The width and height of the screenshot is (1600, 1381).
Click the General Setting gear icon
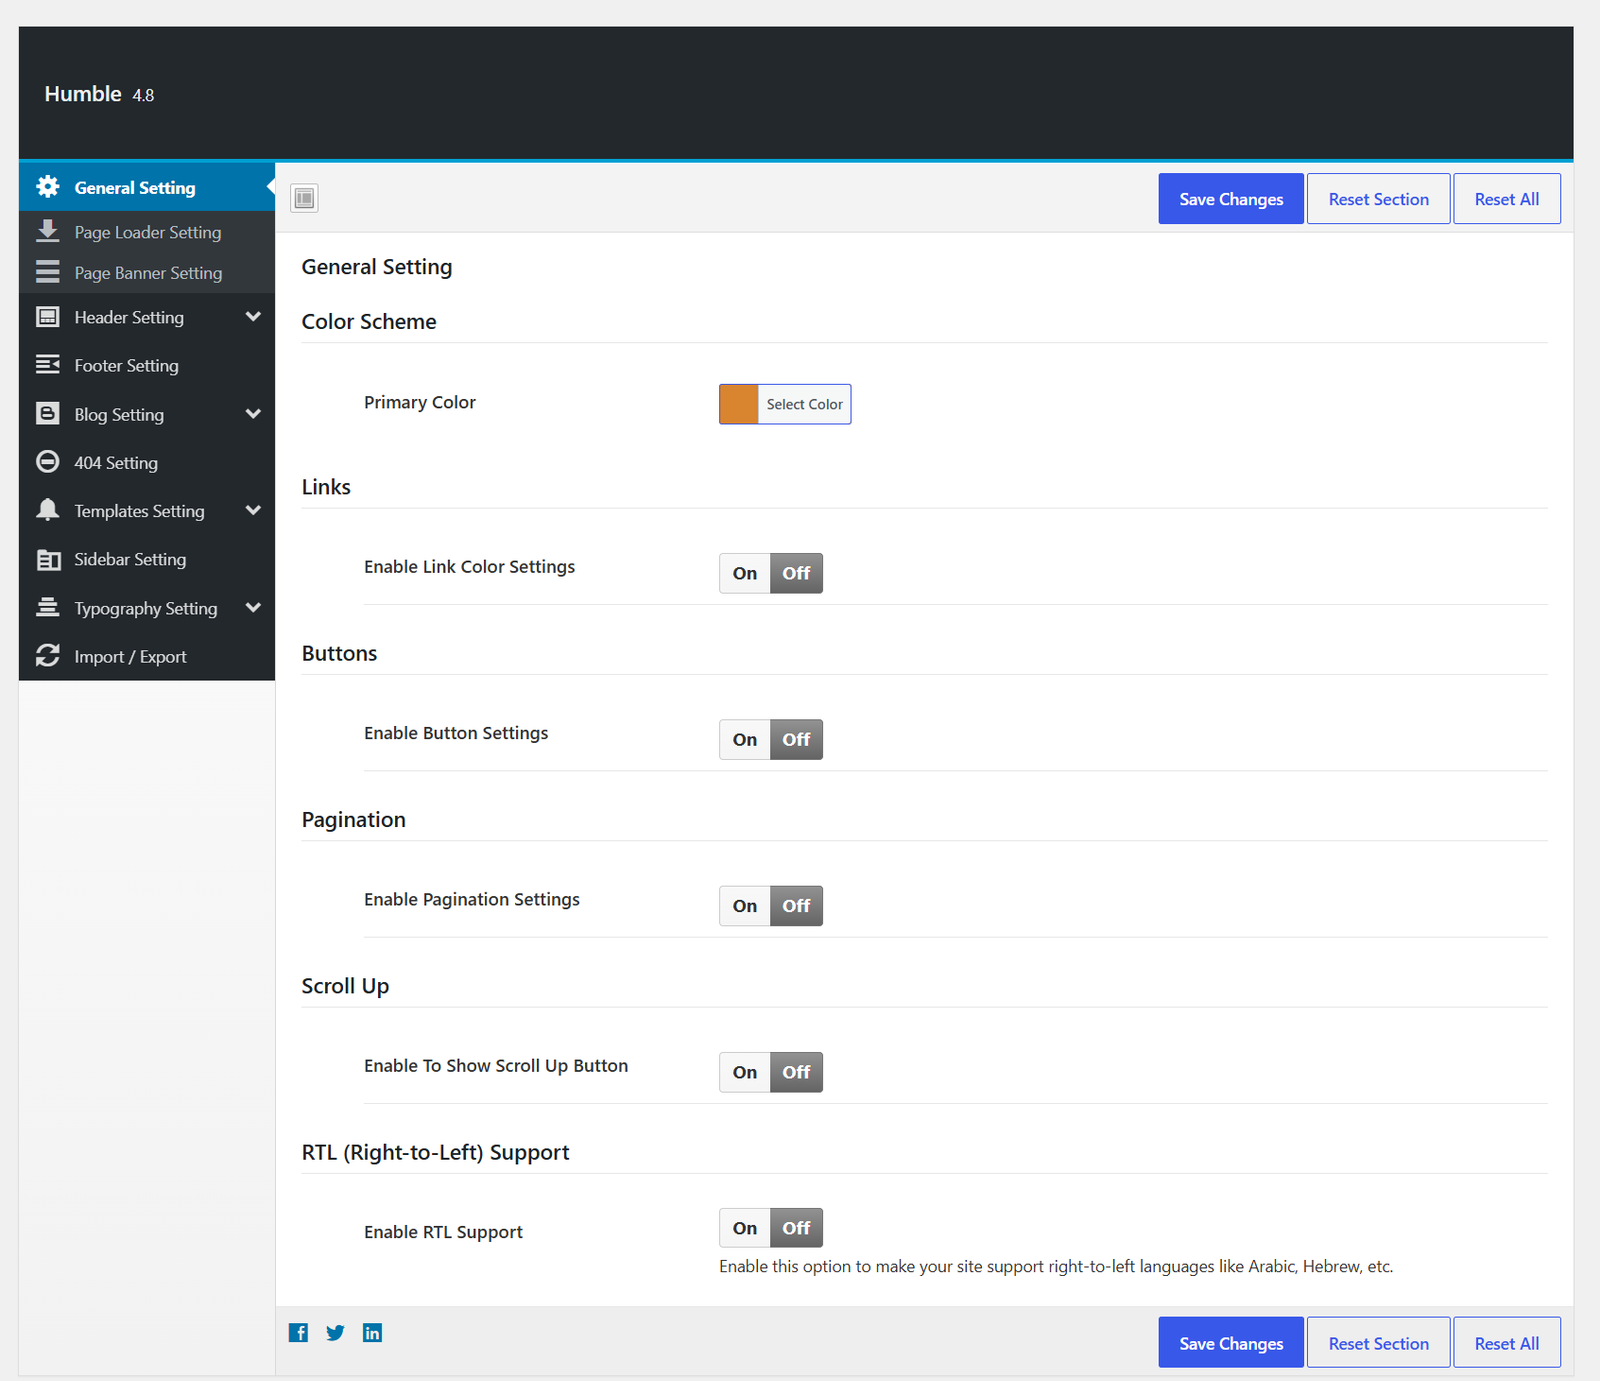(47, 187)
